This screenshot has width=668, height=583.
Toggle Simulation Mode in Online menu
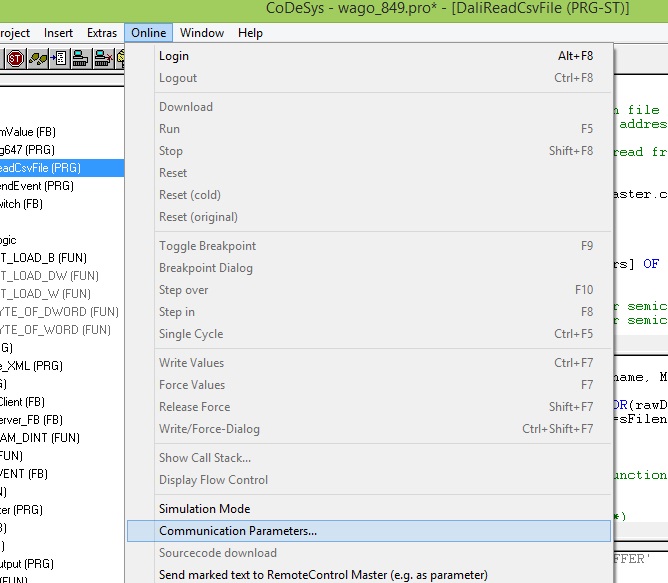click(369, 509)
